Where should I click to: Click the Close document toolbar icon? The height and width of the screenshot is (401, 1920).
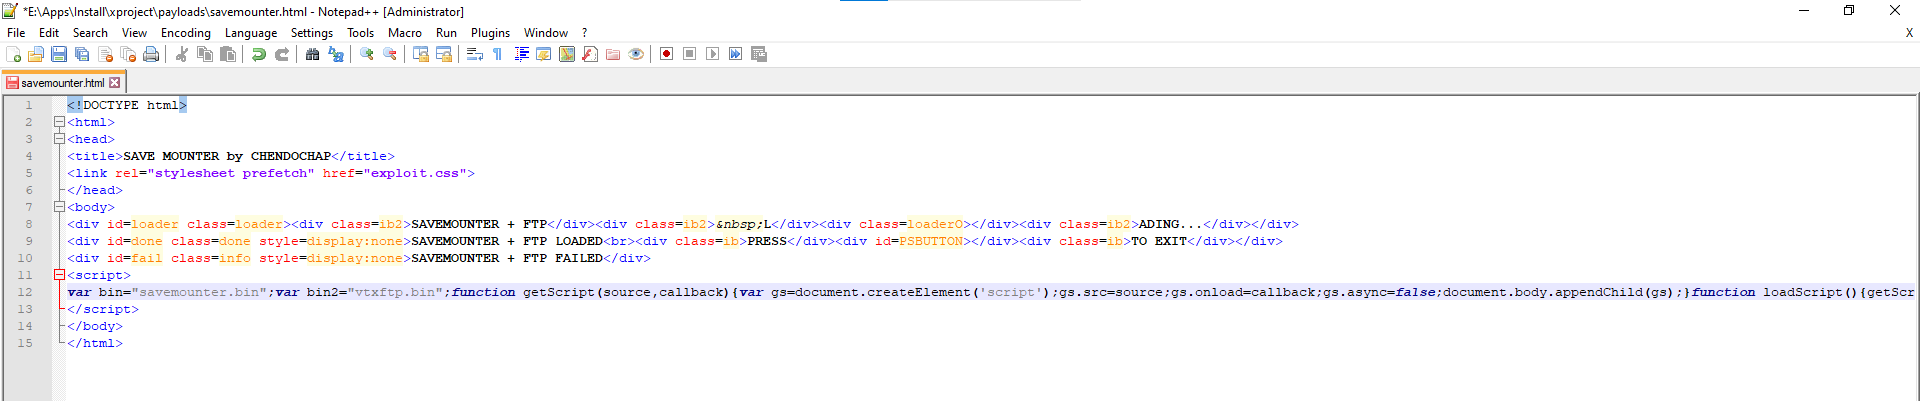(x=105, y=54)
